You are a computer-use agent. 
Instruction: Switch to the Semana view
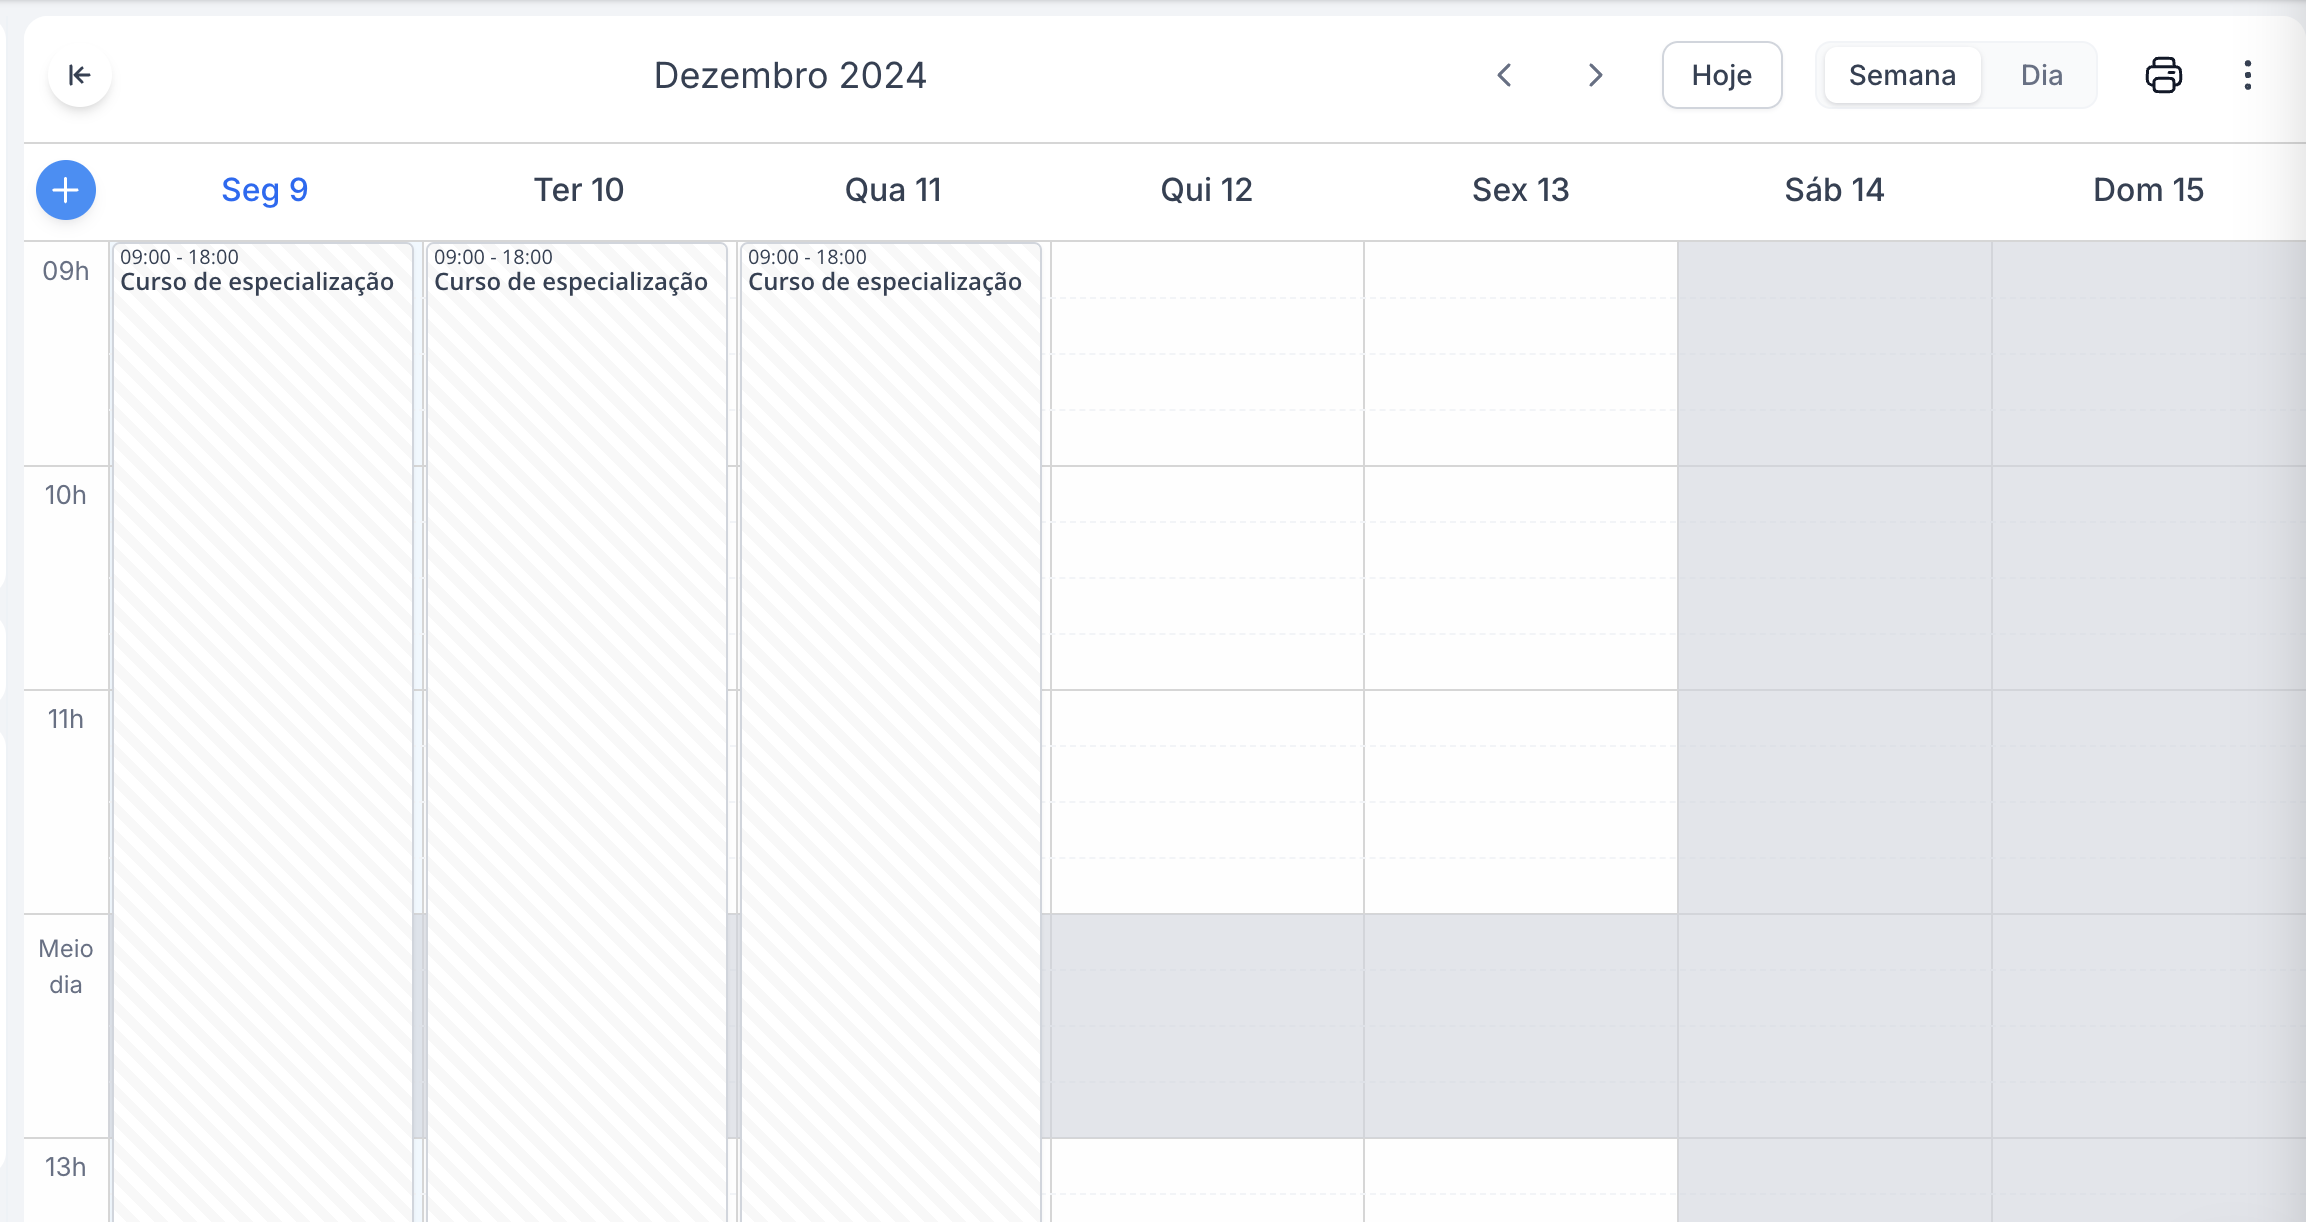tap(1902, 75)
